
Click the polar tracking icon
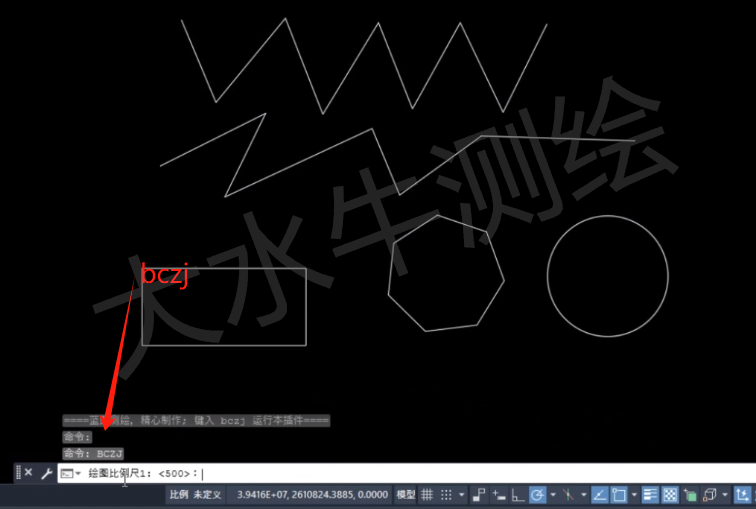tap(537, 494)
